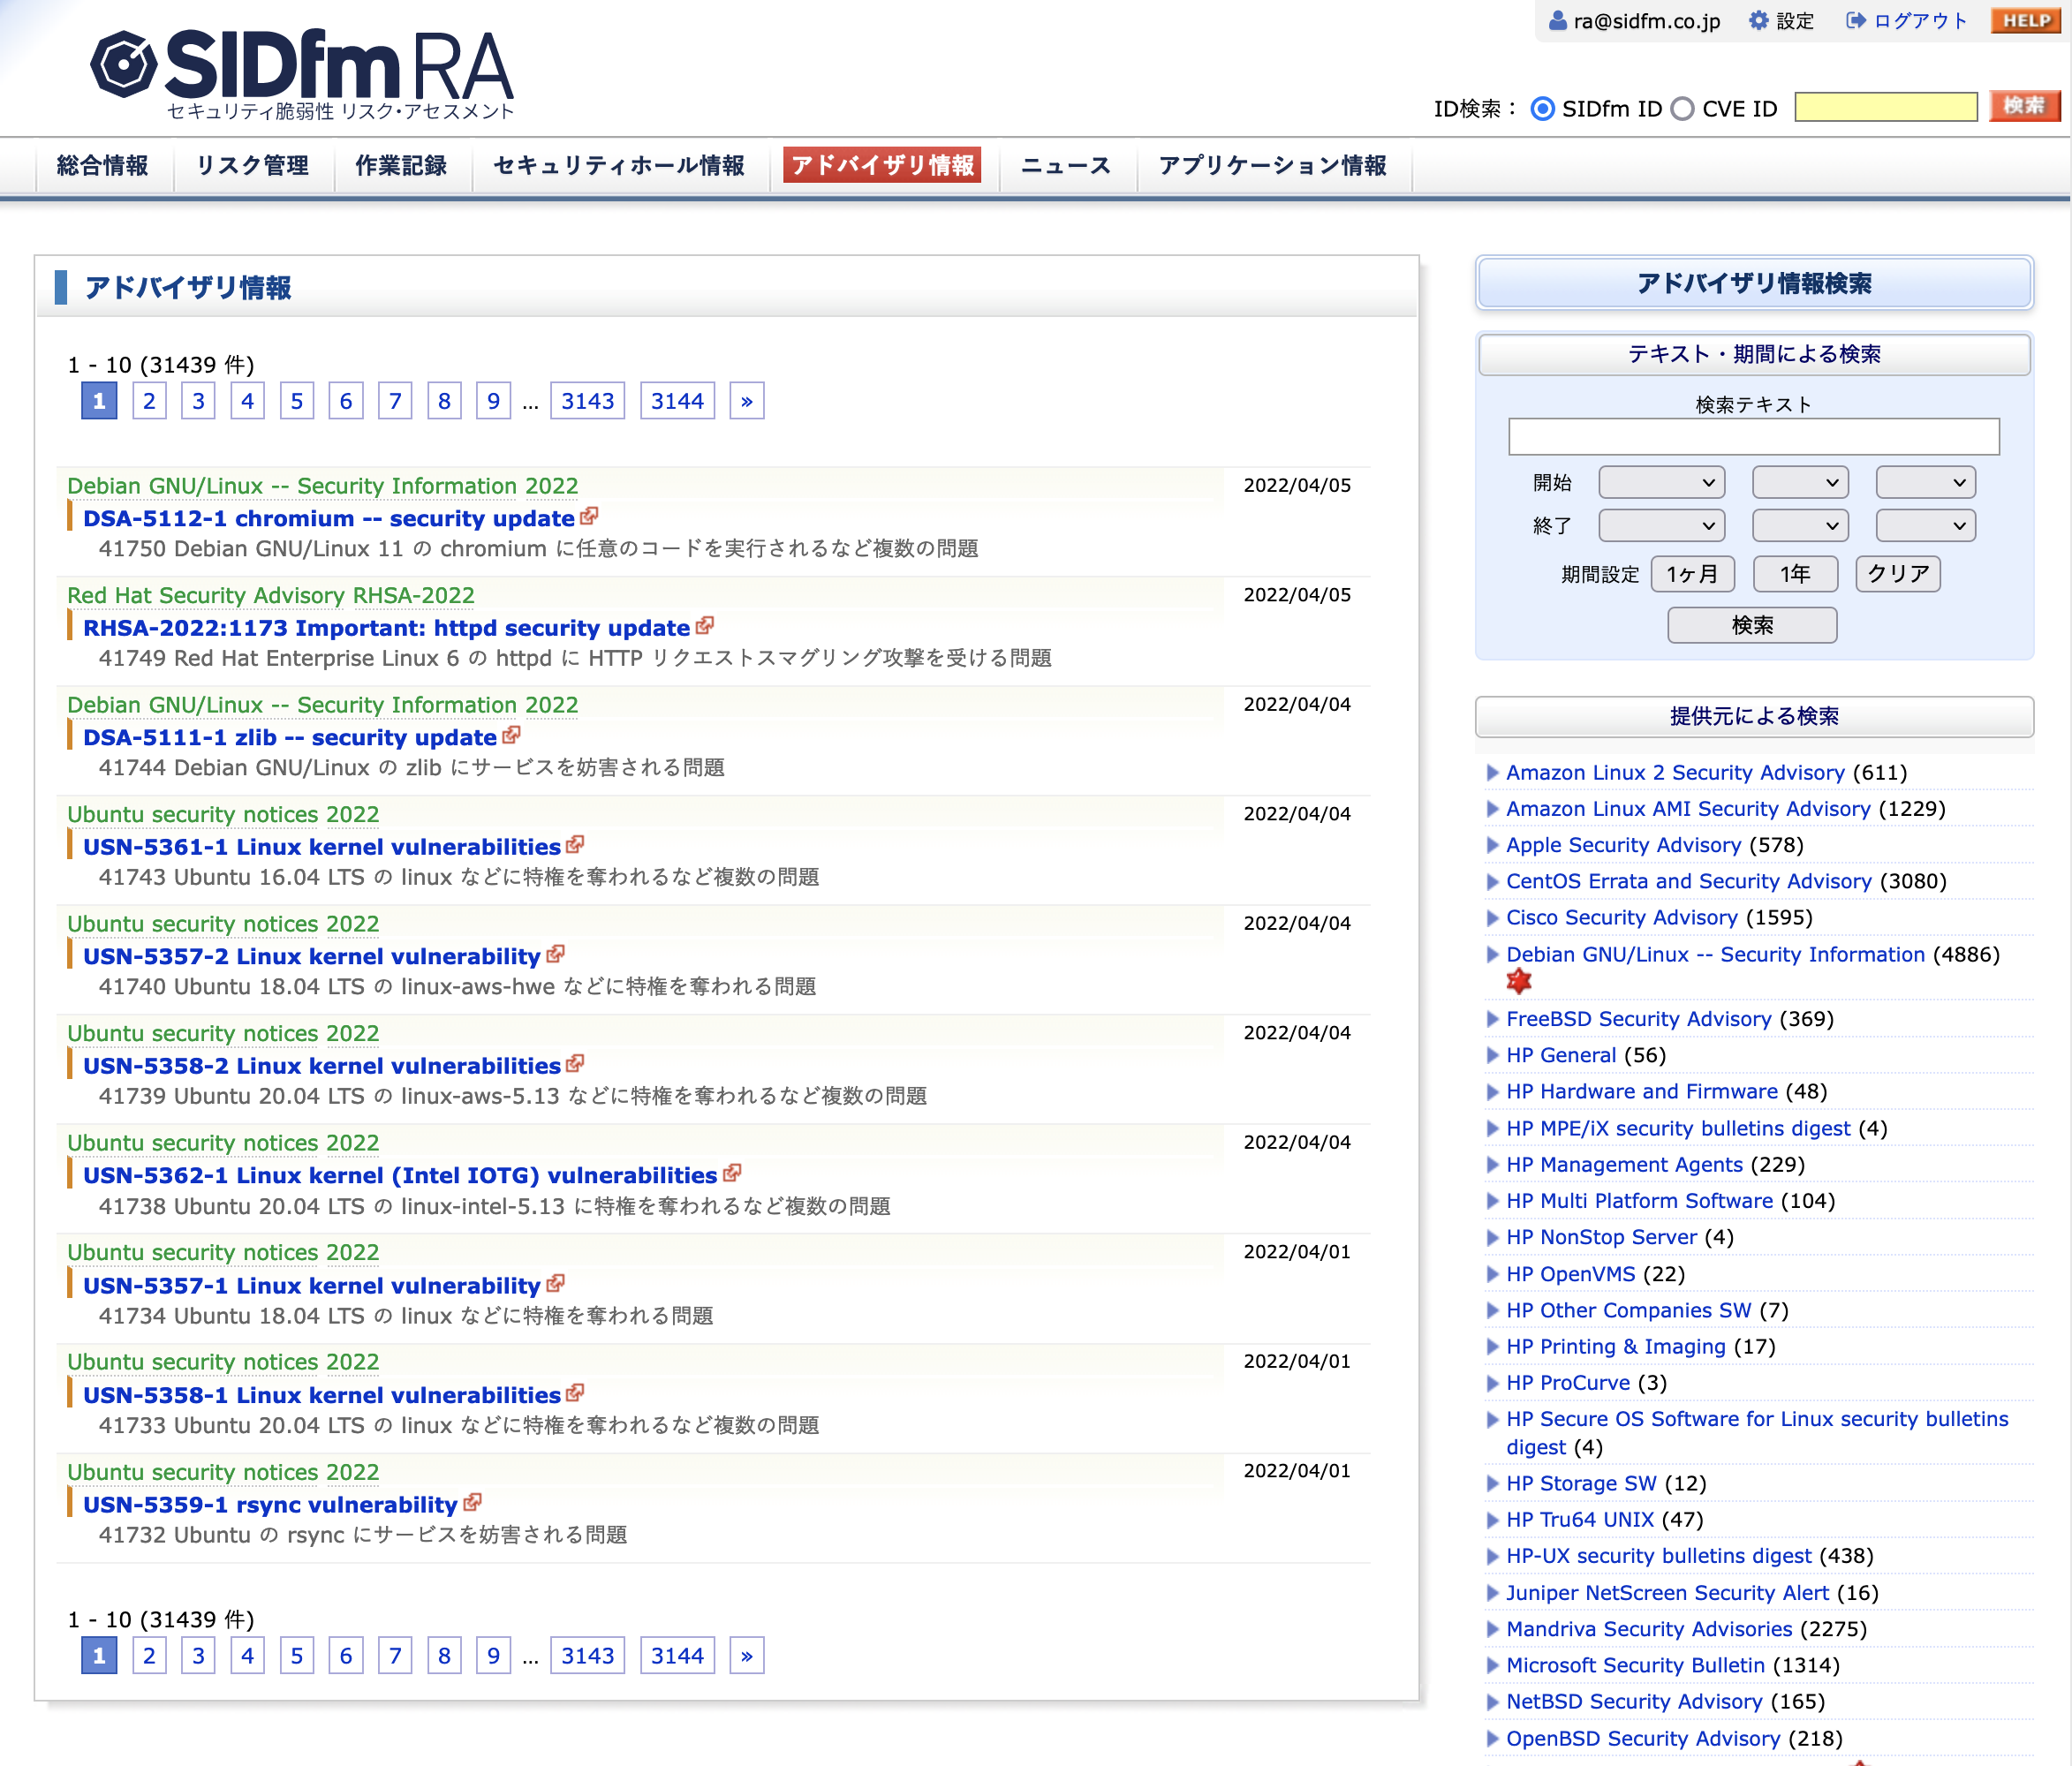Click the logout arrow icon
The height and width of the screenshot is (1766, 2072).
coord(1855,20)
